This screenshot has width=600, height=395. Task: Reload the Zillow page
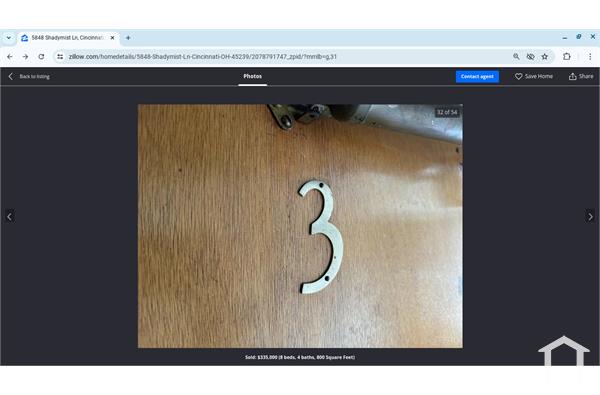tap(41, 57)
